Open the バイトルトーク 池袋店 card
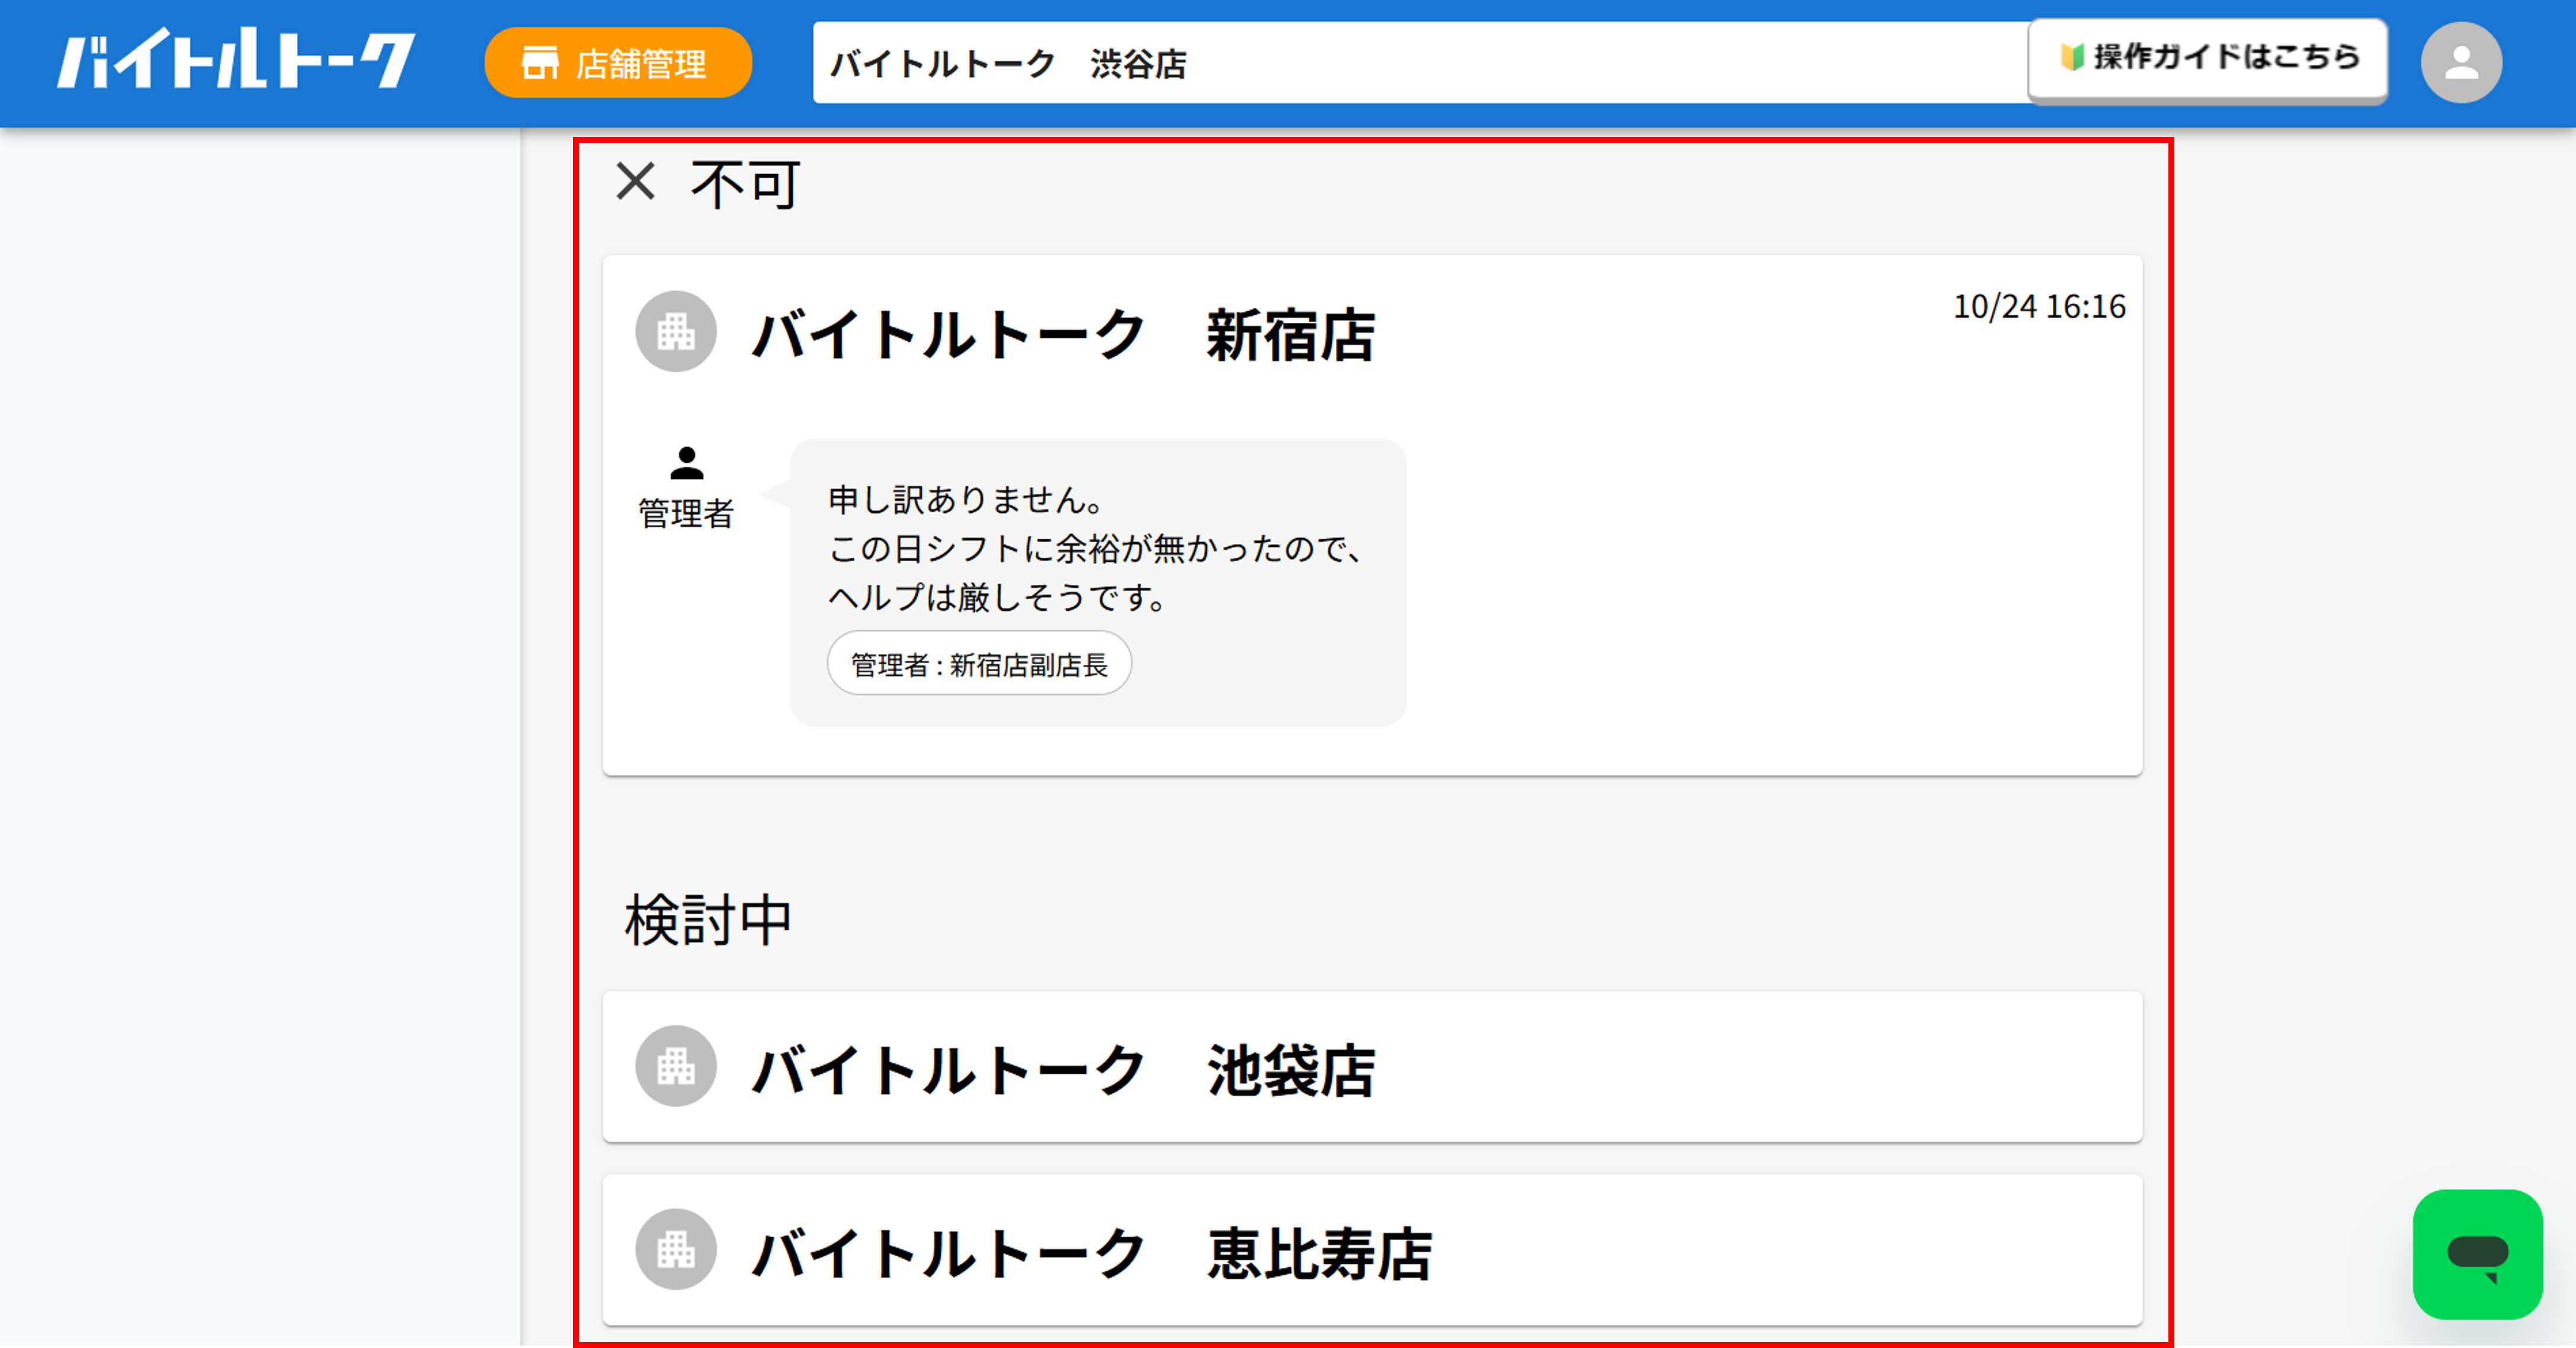Image resolution: width=2576 pixels, height=1348 pixels. [1372, 1067]
